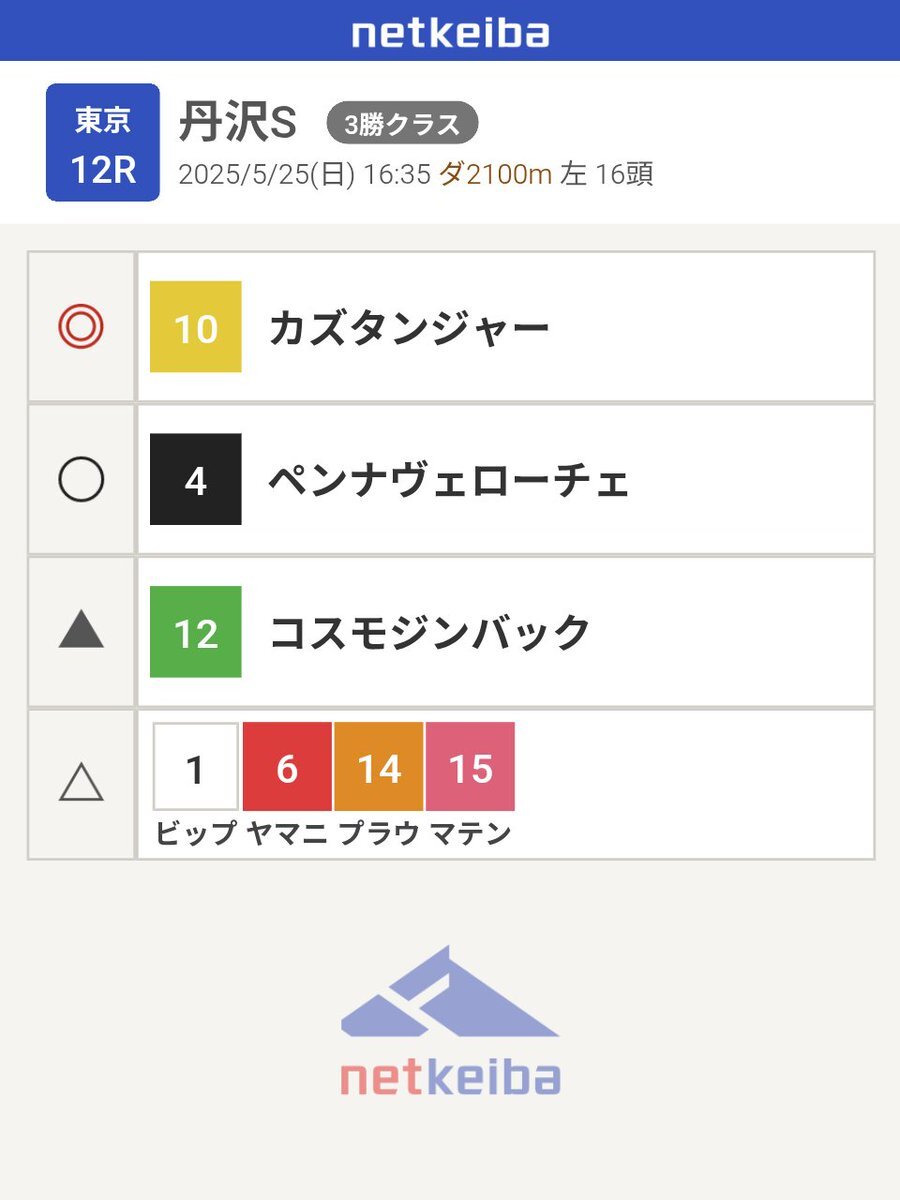Click the single circle rival mark icon
900x1200 pixels.
(81, 480)
